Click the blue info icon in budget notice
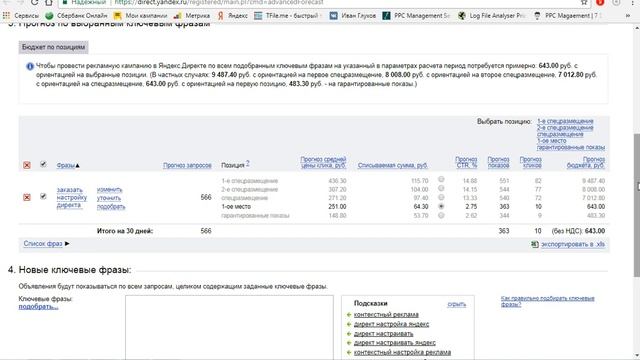This screenshot has width=640, height=360. (30, 66)
